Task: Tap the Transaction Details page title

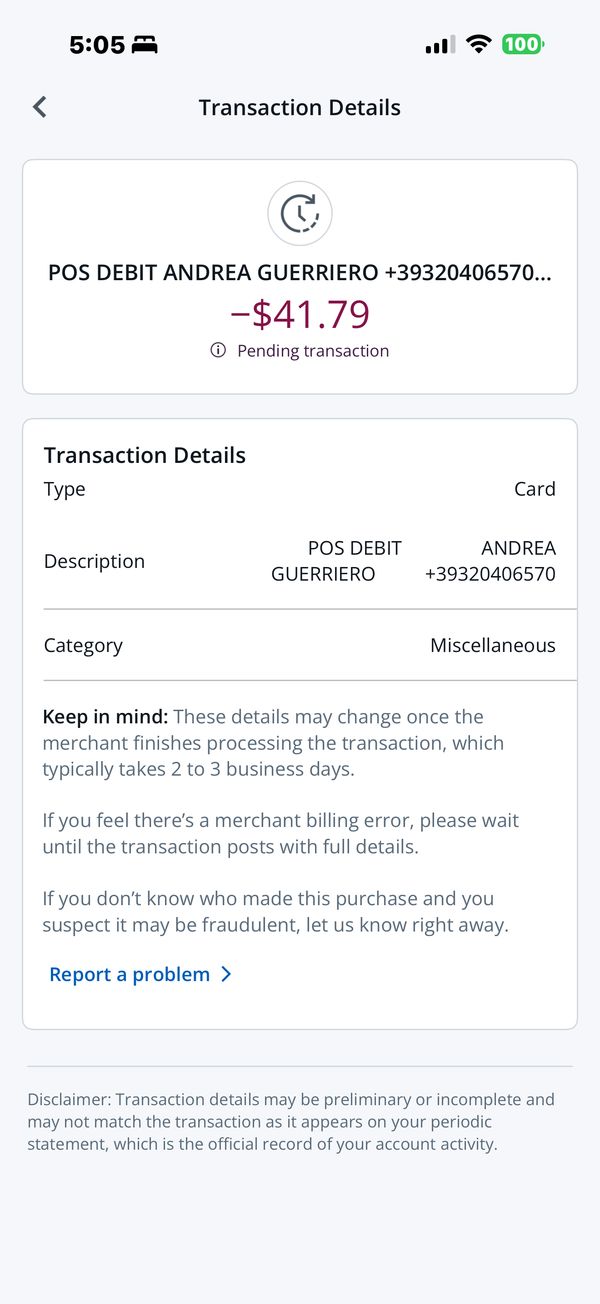Action: click(300, 108)
